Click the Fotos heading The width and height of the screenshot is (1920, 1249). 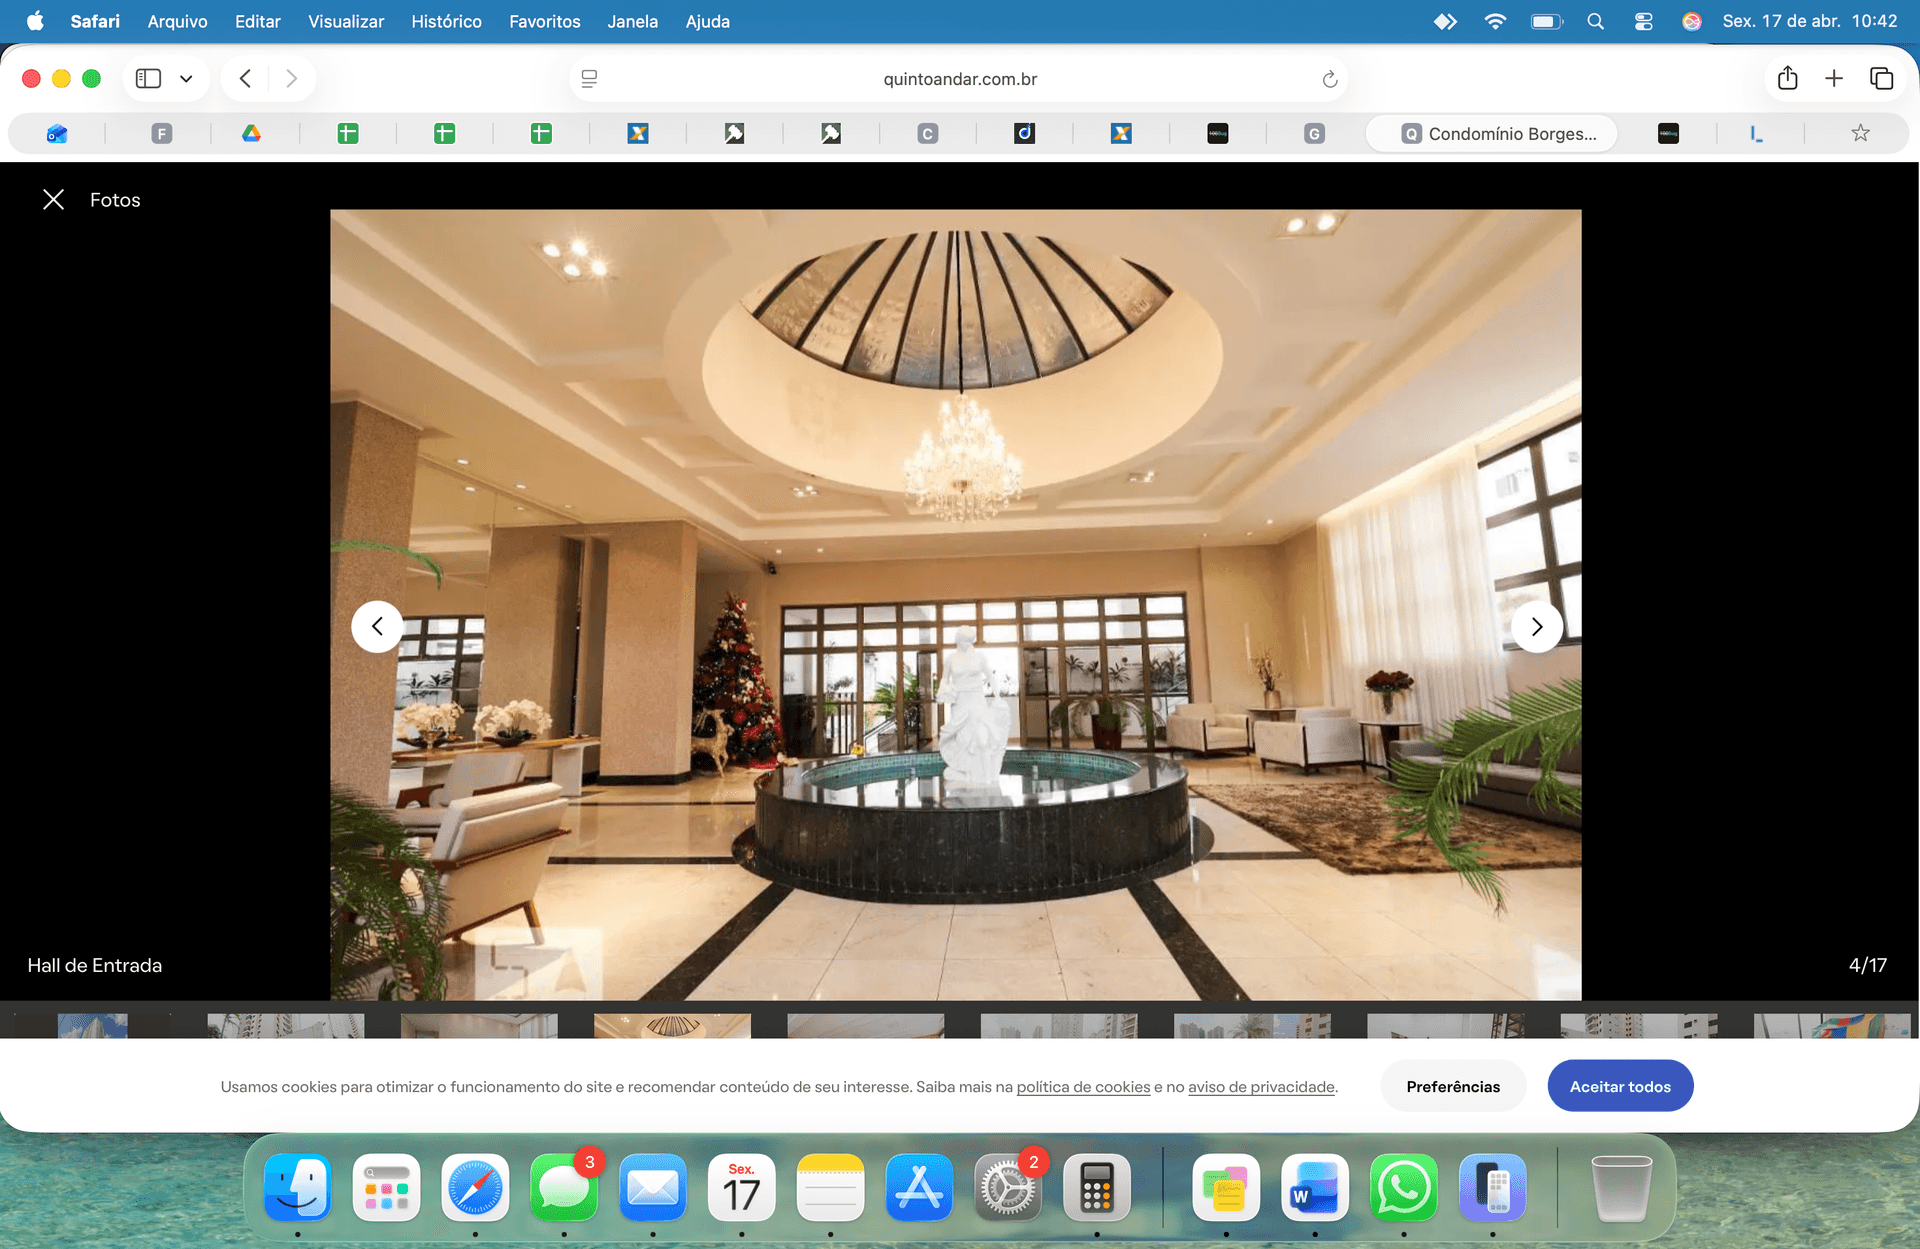[115, 200]
